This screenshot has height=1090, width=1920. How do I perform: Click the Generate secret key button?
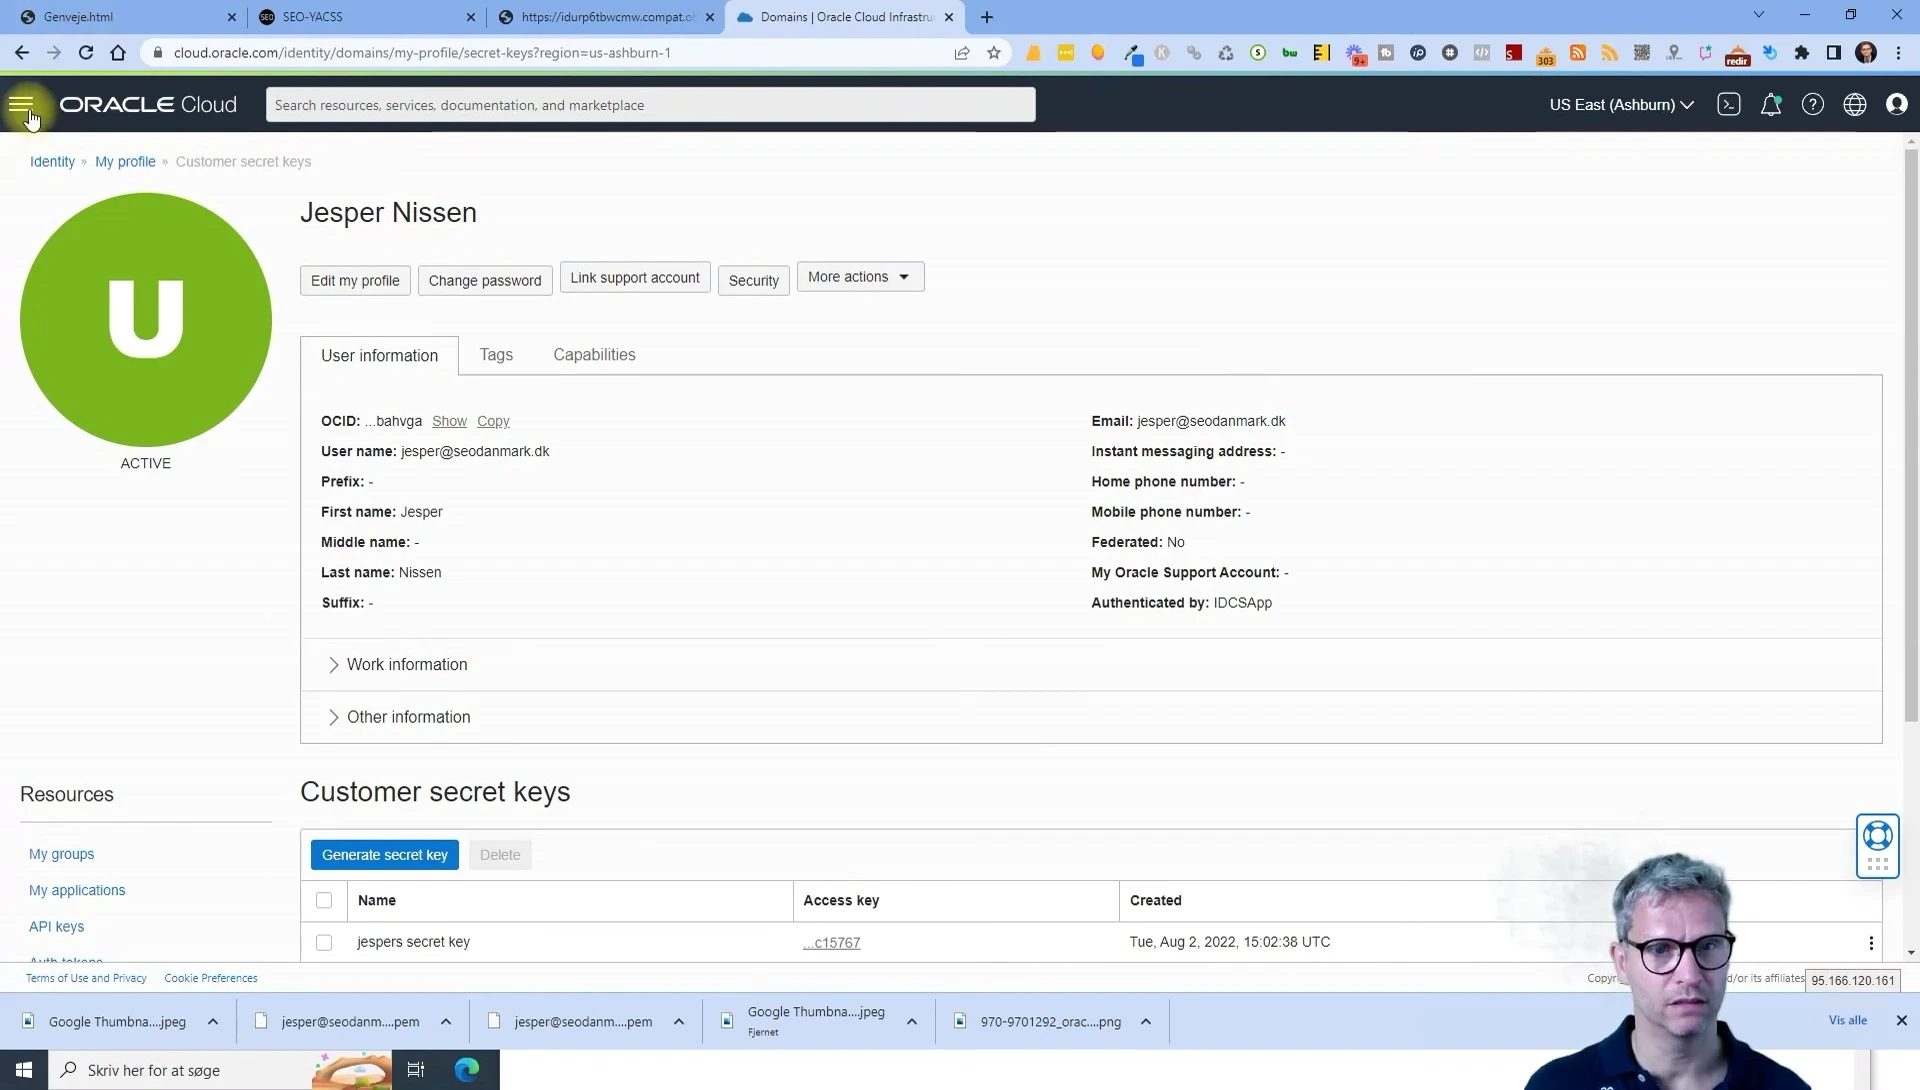(x=385, y=855)
